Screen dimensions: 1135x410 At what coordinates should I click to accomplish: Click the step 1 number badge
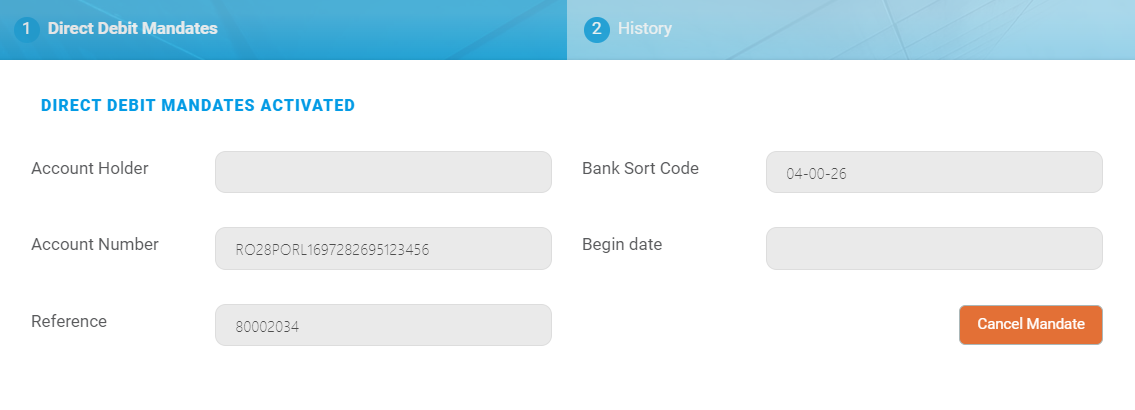point(26,29)
